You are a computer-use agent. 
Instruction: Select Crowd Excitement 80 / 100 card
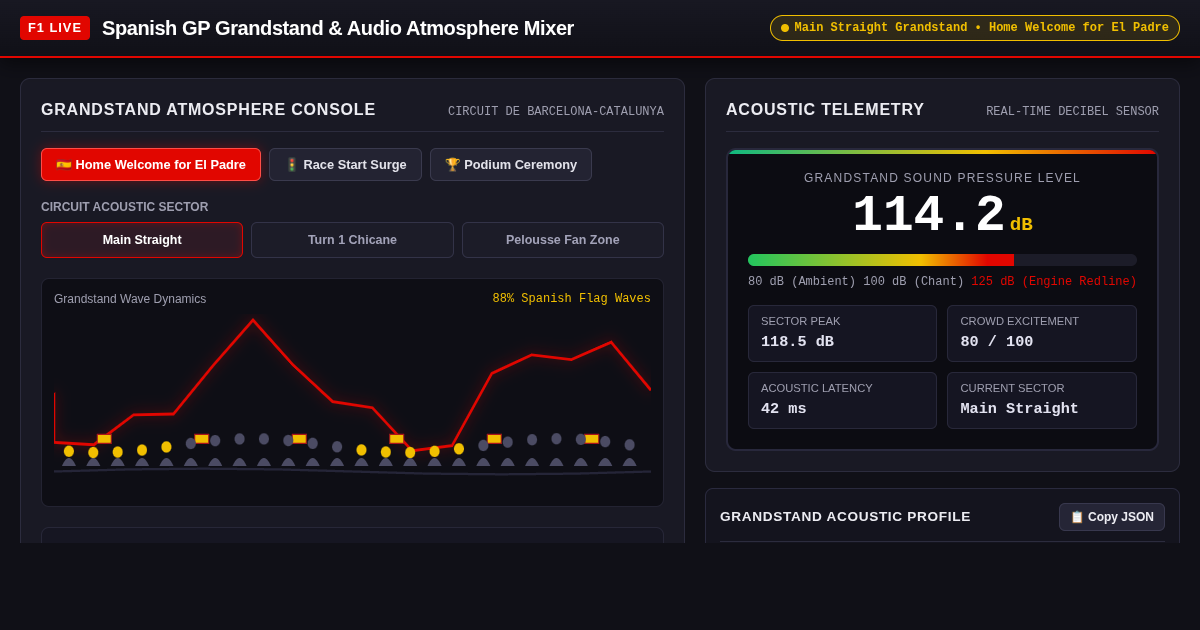tap(1042, 333)
